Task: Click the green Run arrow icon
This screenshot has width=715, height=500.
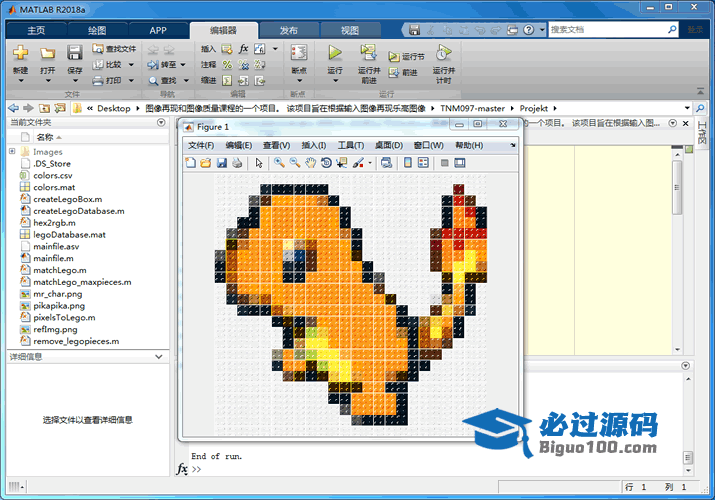Action: point(335,52)
